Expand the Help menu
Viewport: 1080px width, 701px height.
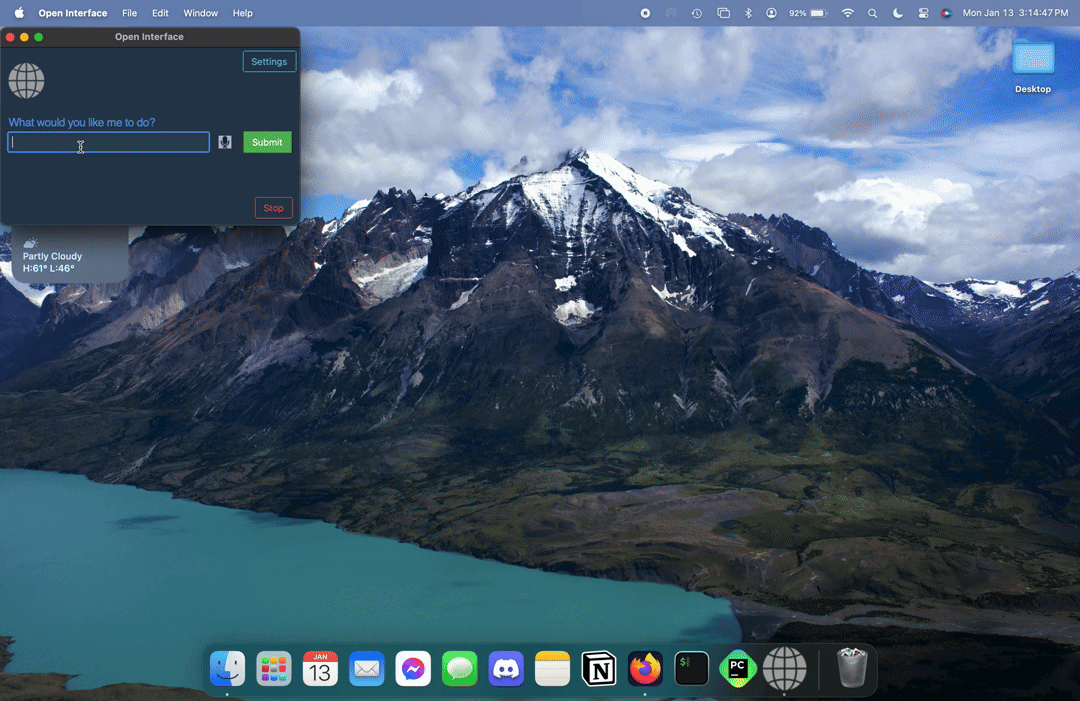[x=242, y=13]
